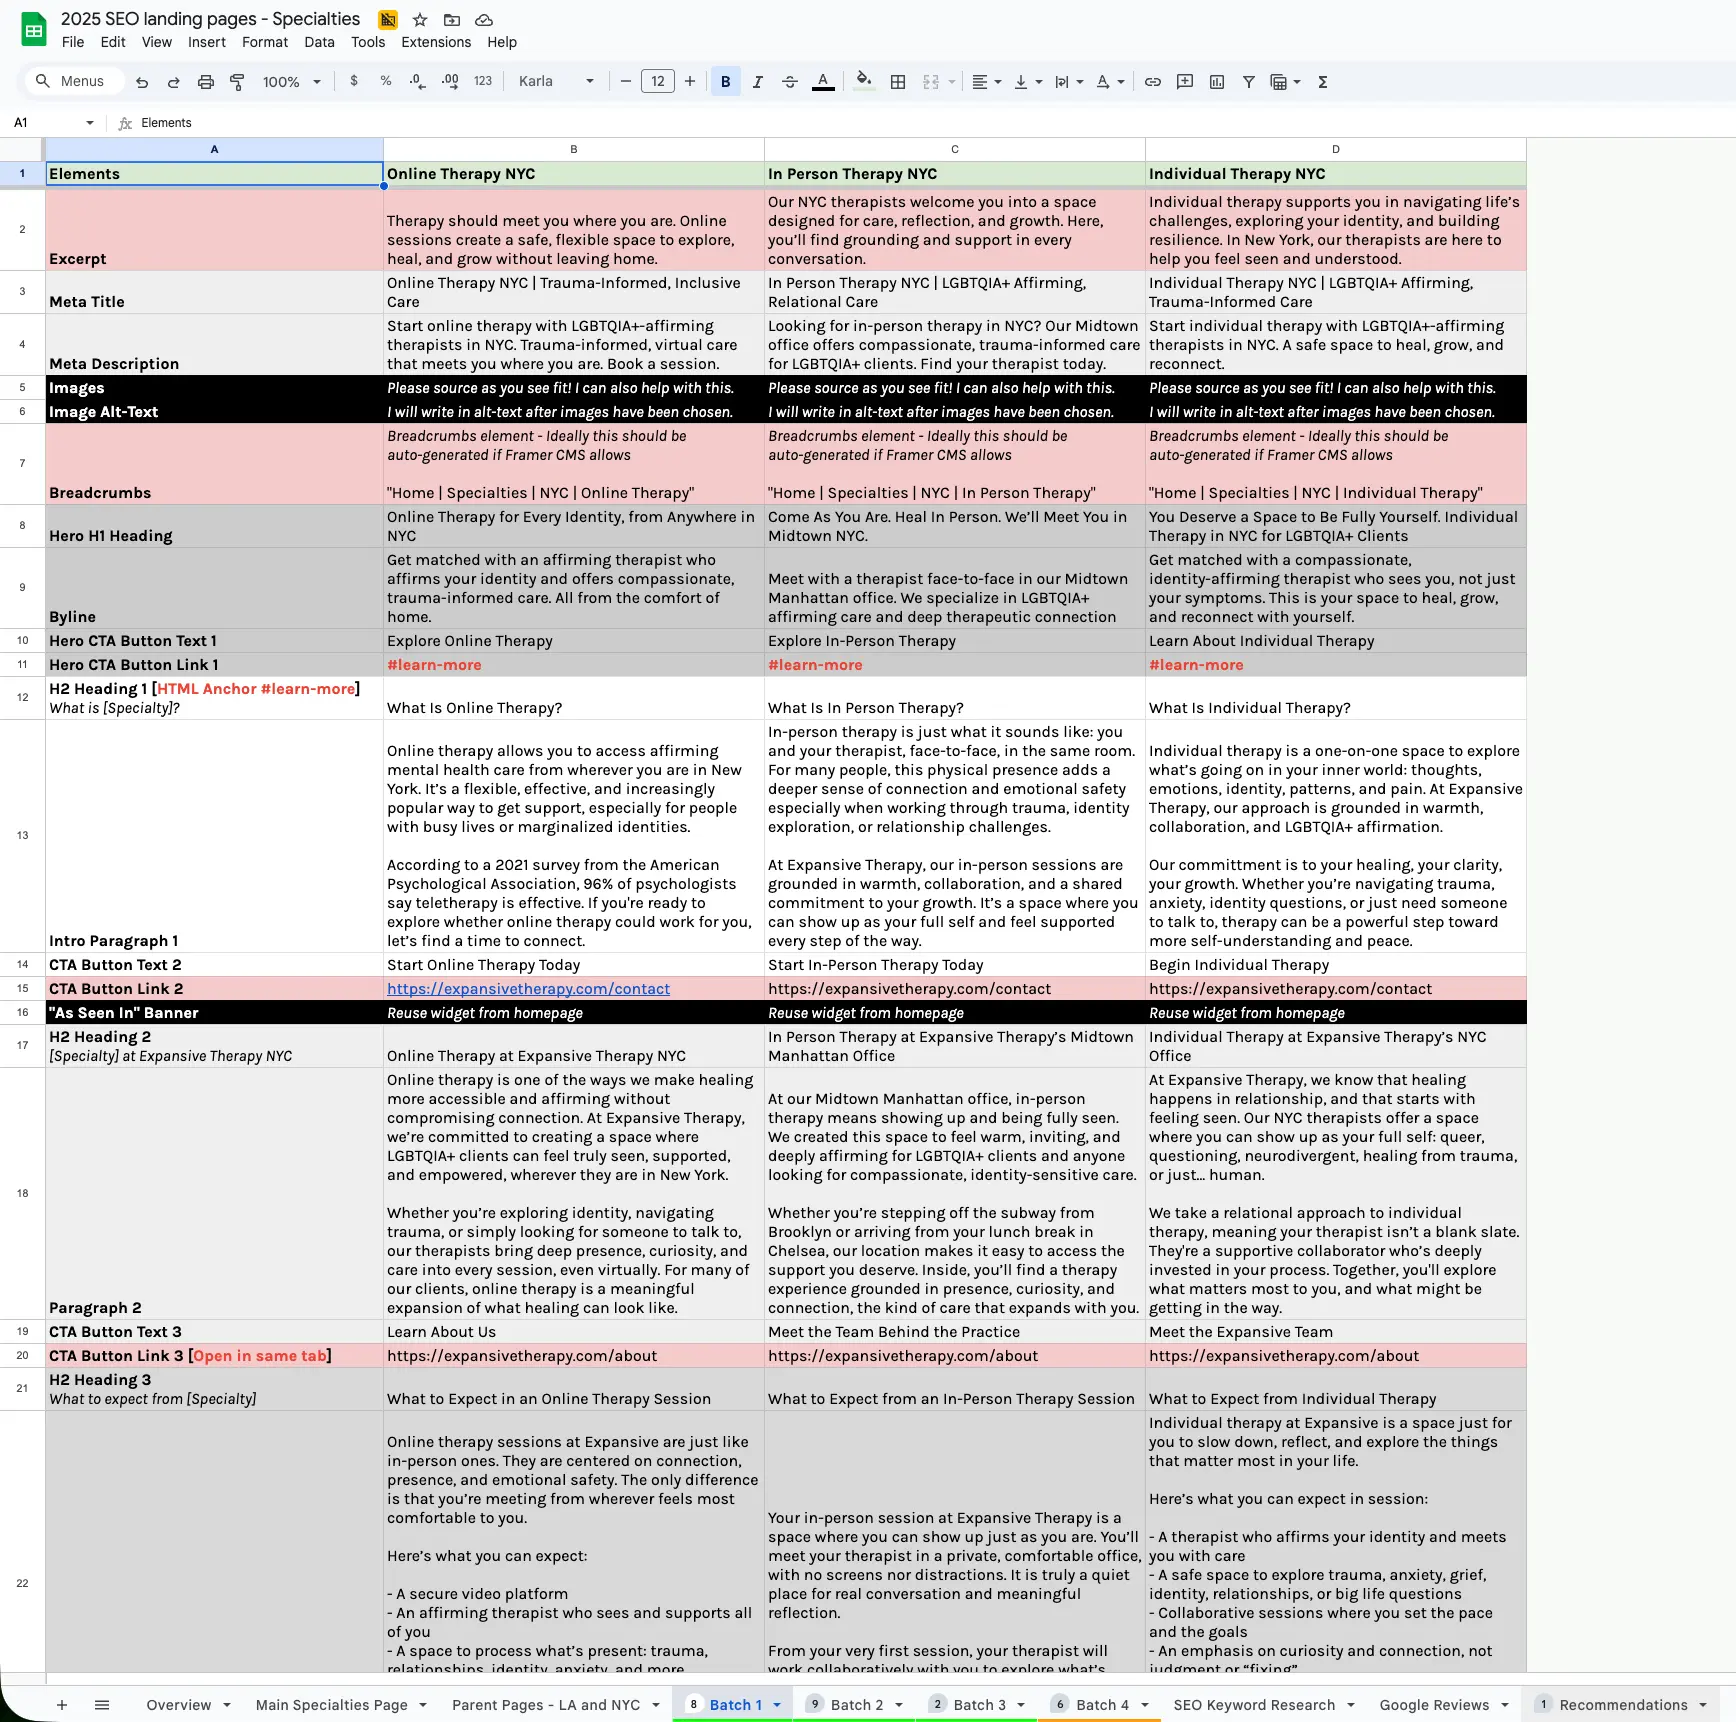
Task: Toggle bold formatting
Action: point(725,82)
